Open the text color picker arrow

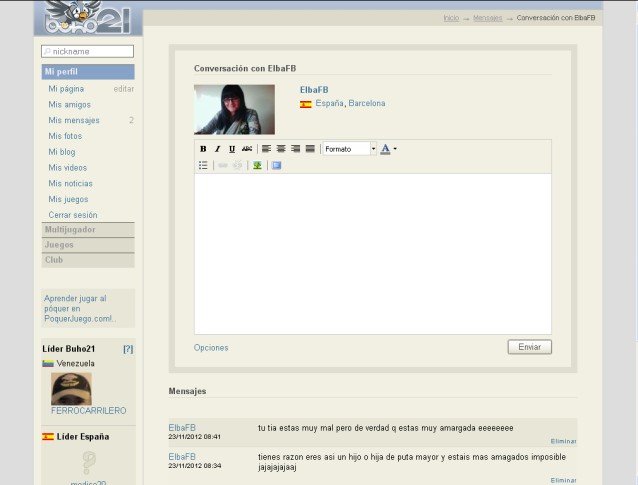(x=395, y=149)
